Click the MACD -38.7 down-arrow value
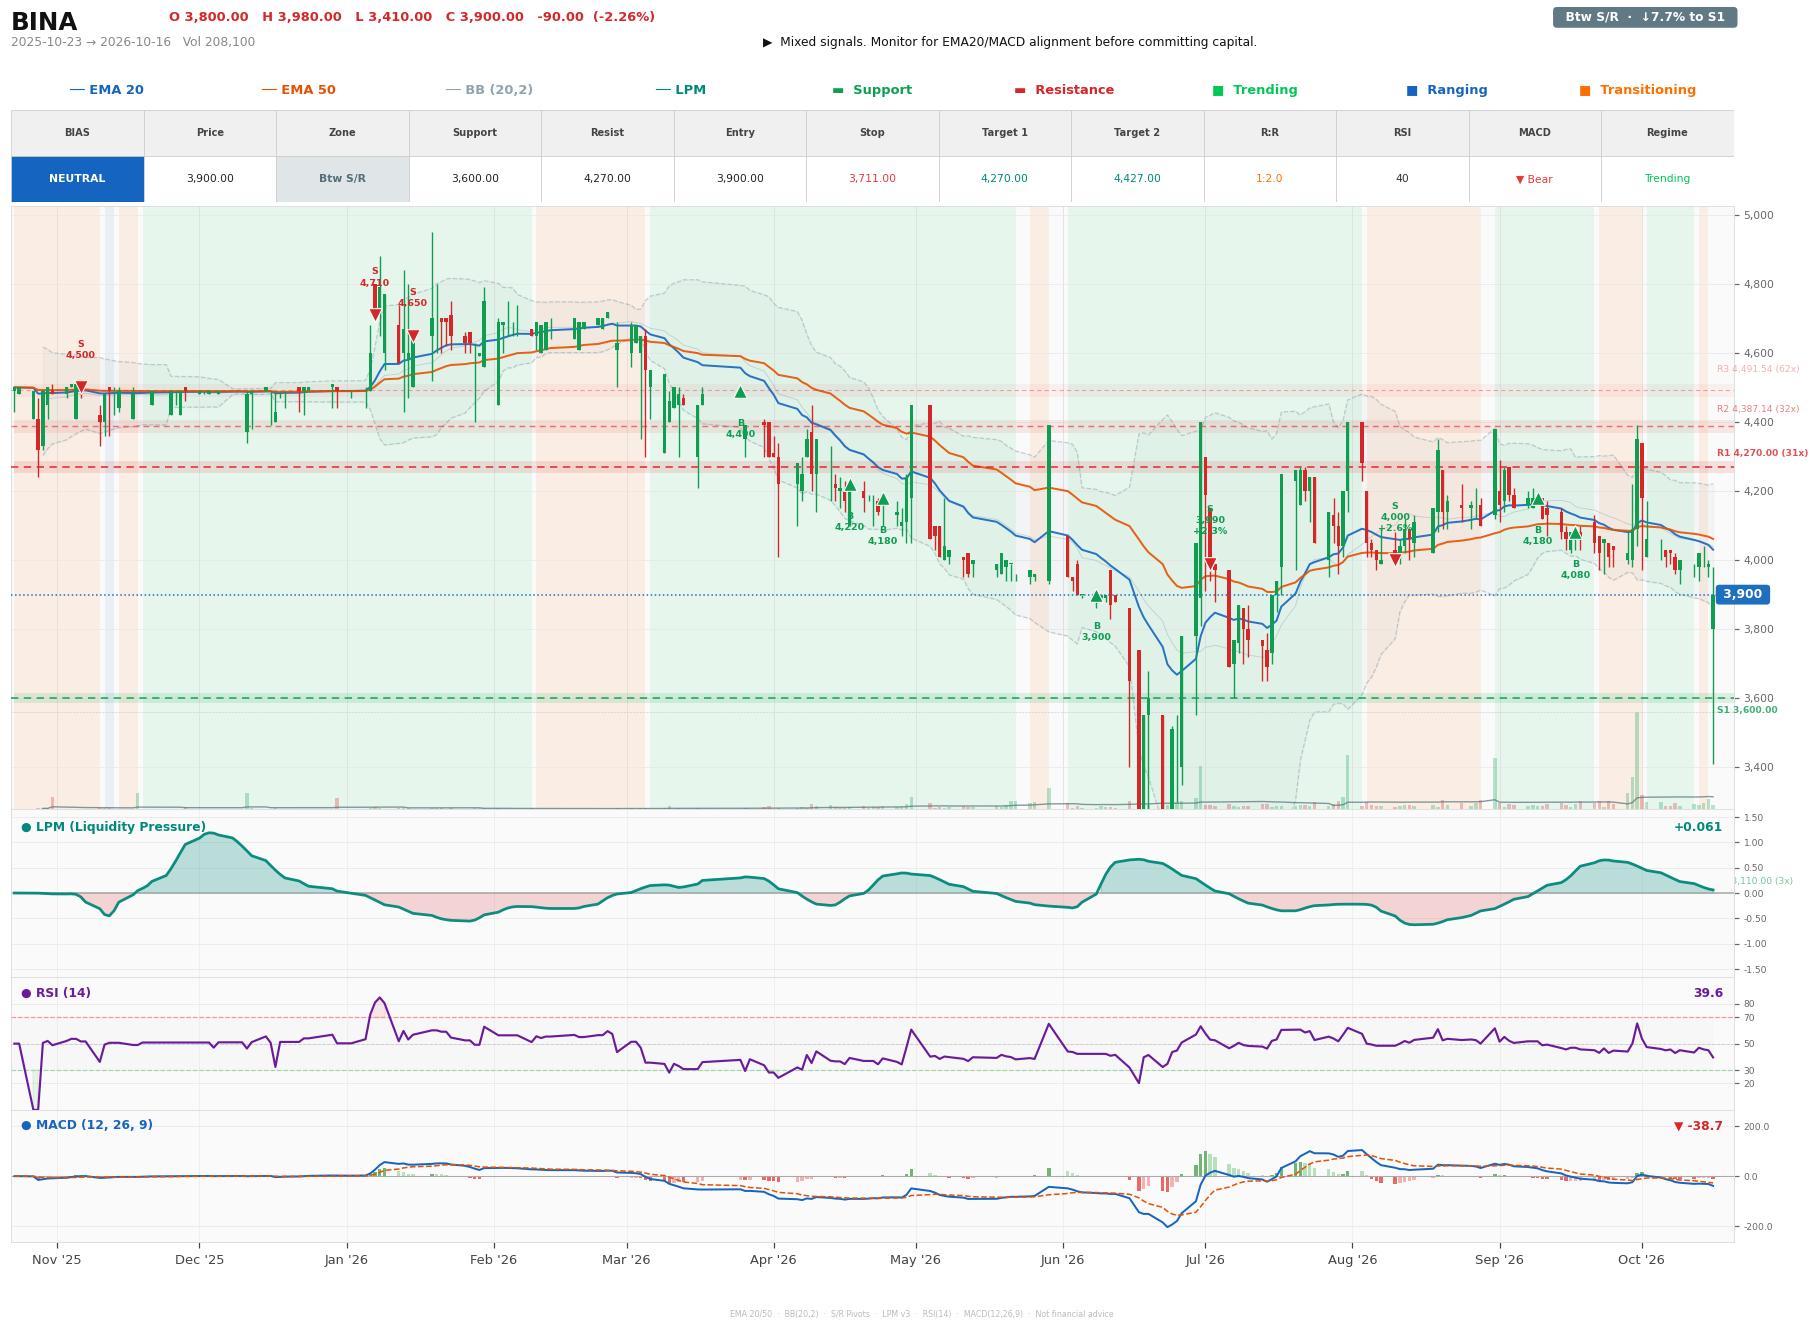1819x1330 pixels. coord(1698,1126)
